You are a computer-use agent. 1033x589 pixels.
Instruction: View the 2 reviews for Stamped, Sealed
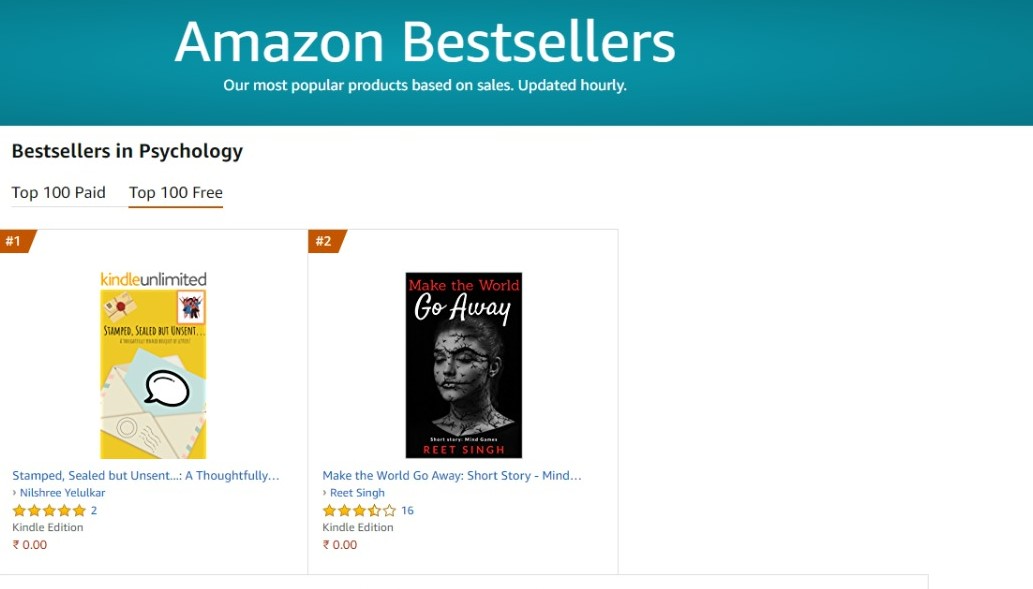[94, 511]
